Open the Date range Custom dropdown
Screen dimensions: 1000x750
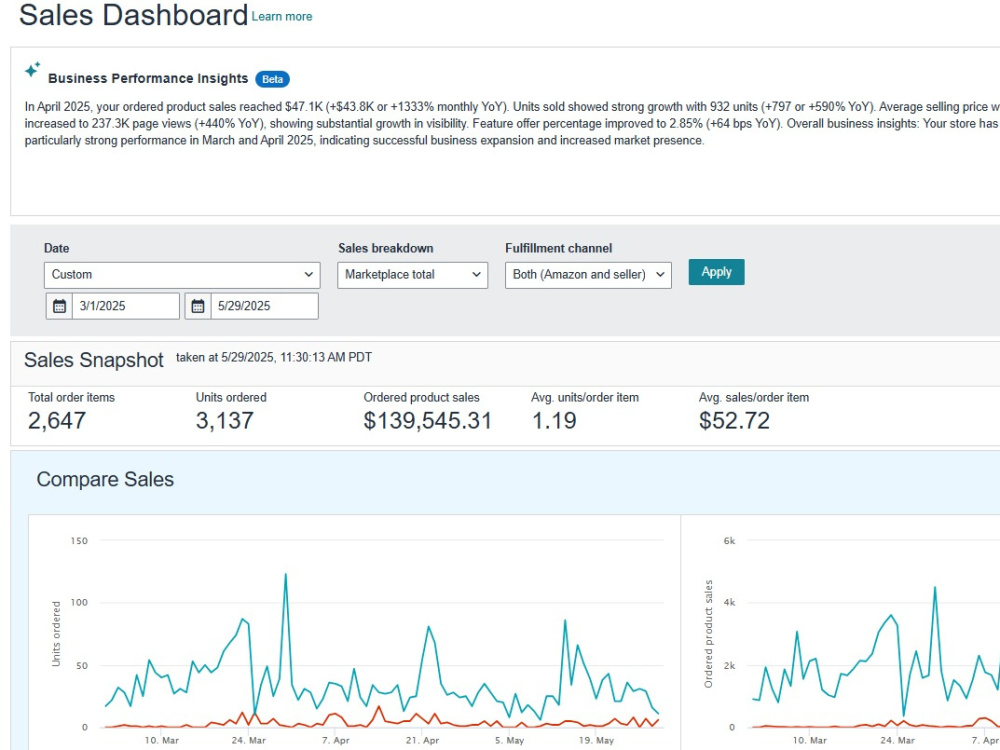click(x=182, y=275)
